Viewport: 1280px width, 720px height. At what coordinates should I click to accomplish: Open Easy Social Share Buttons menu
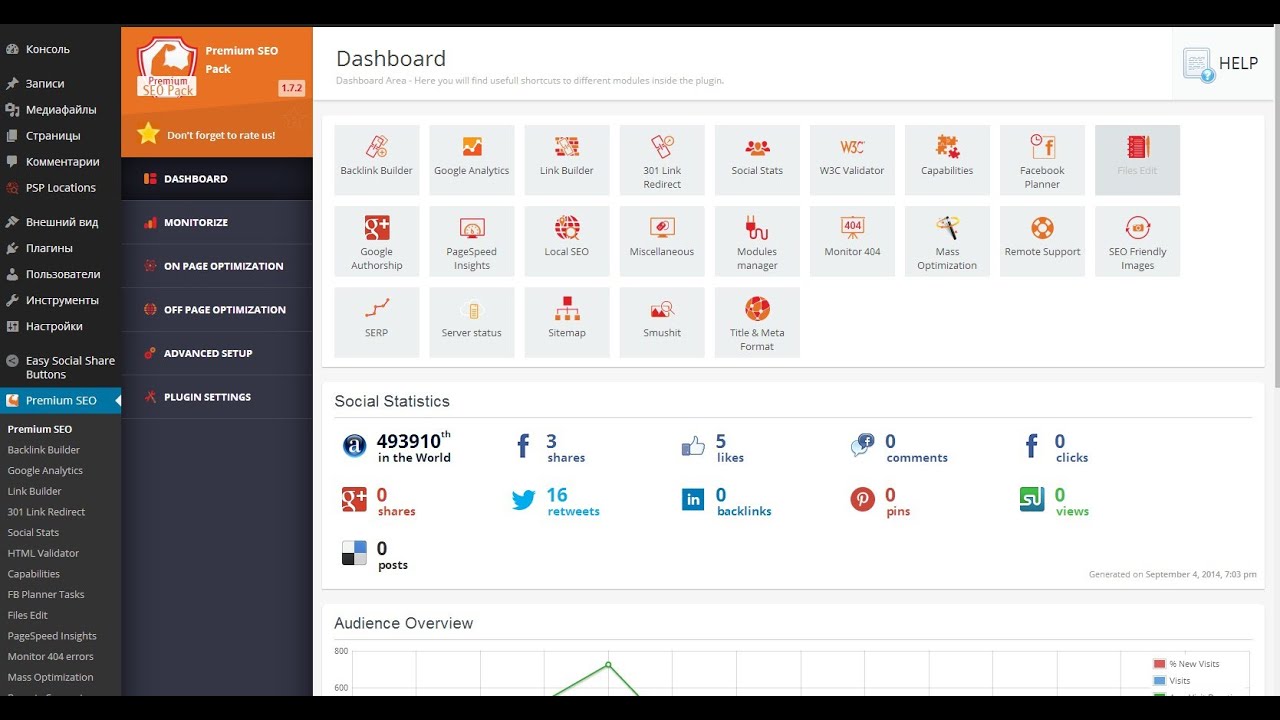[x=60, y=367]
